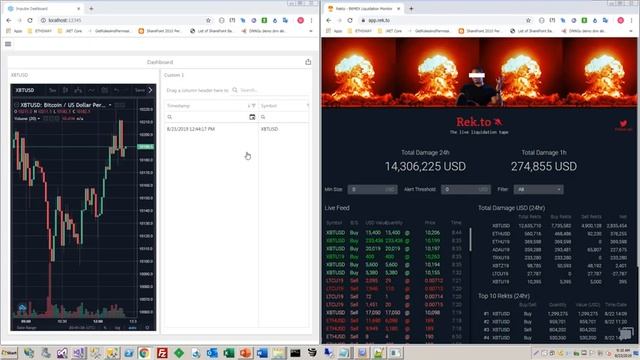This screenshot has height=360, width=640.
Task: Open the Apps bookmark in the dashboard browser
Action: click(14, 31)
